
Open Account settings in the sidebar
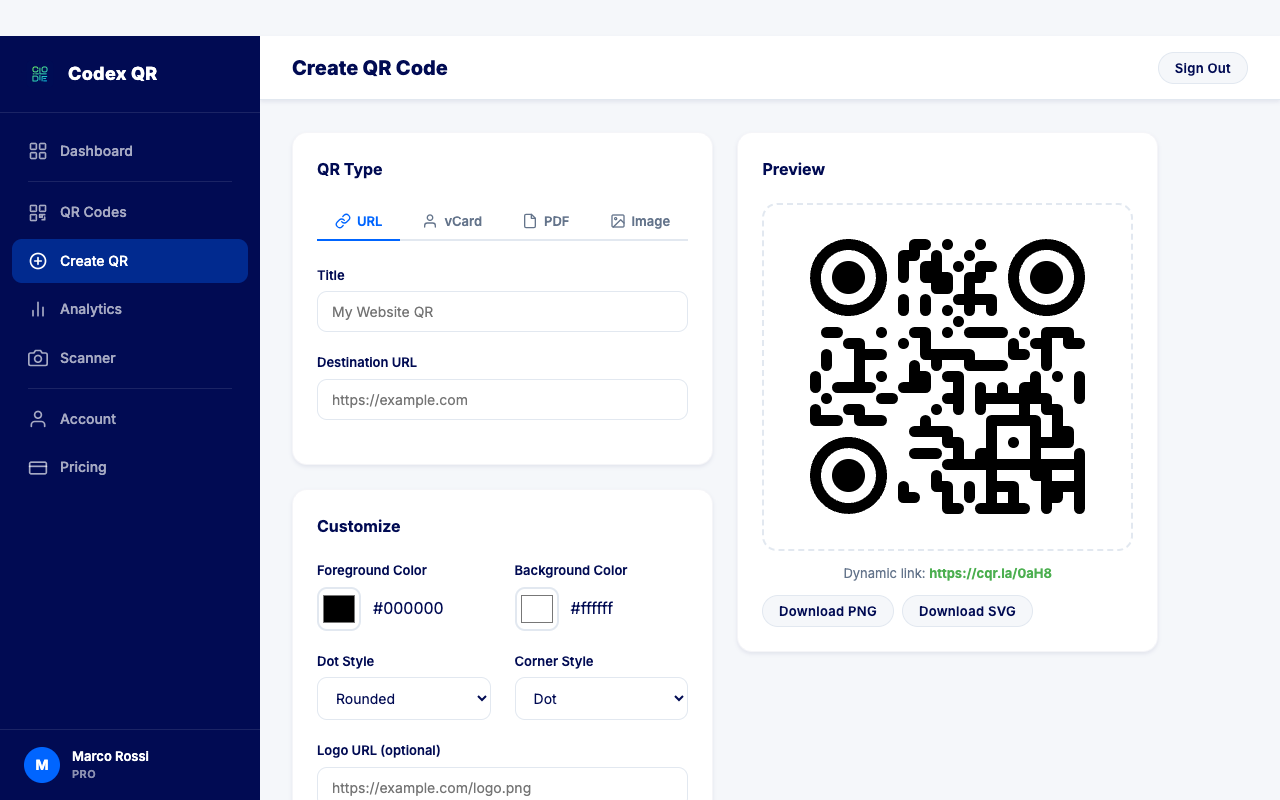[88, 419]
